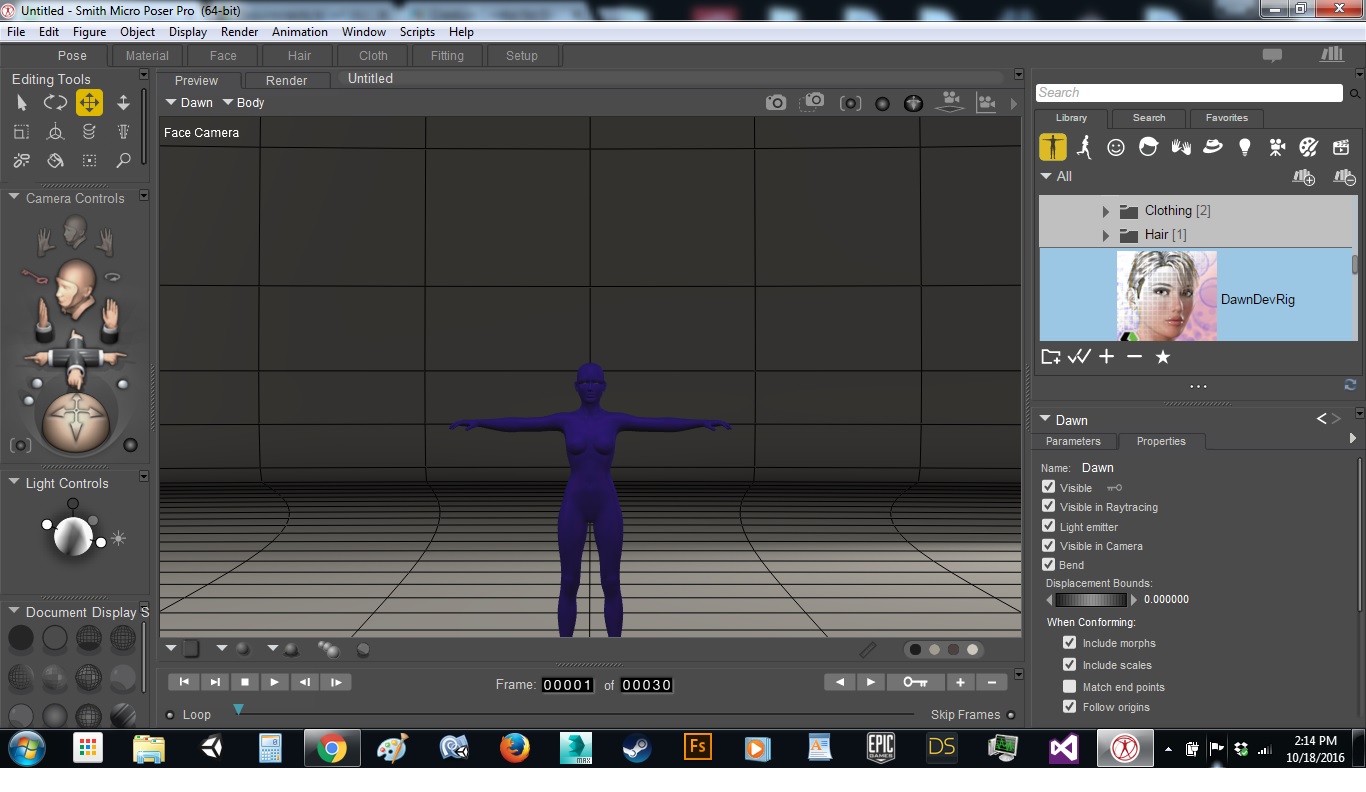Screen dimensions: 1366x792
Task: Enable the Match end points checkbox
Action: [1069, 687]
